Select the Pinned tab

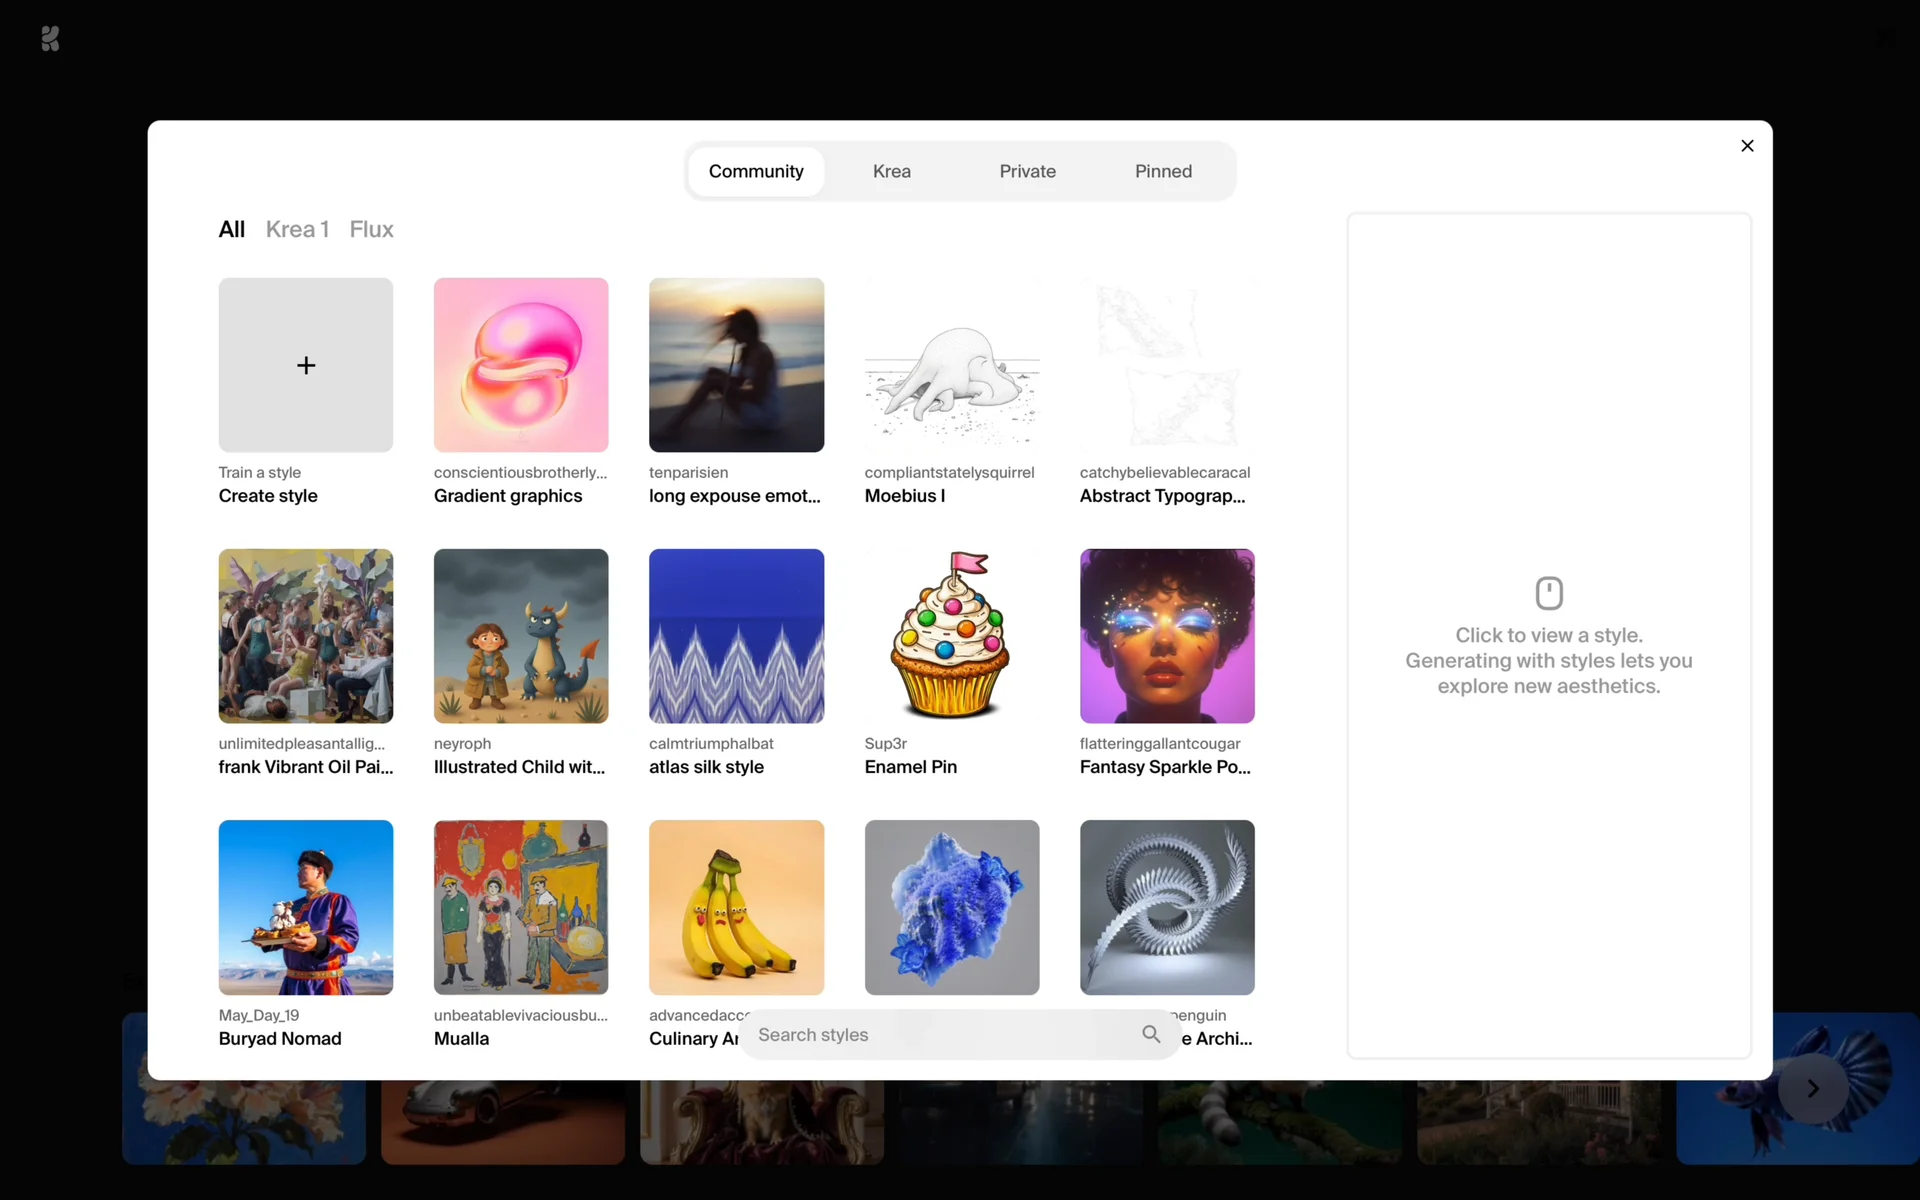coord(1163,171)
